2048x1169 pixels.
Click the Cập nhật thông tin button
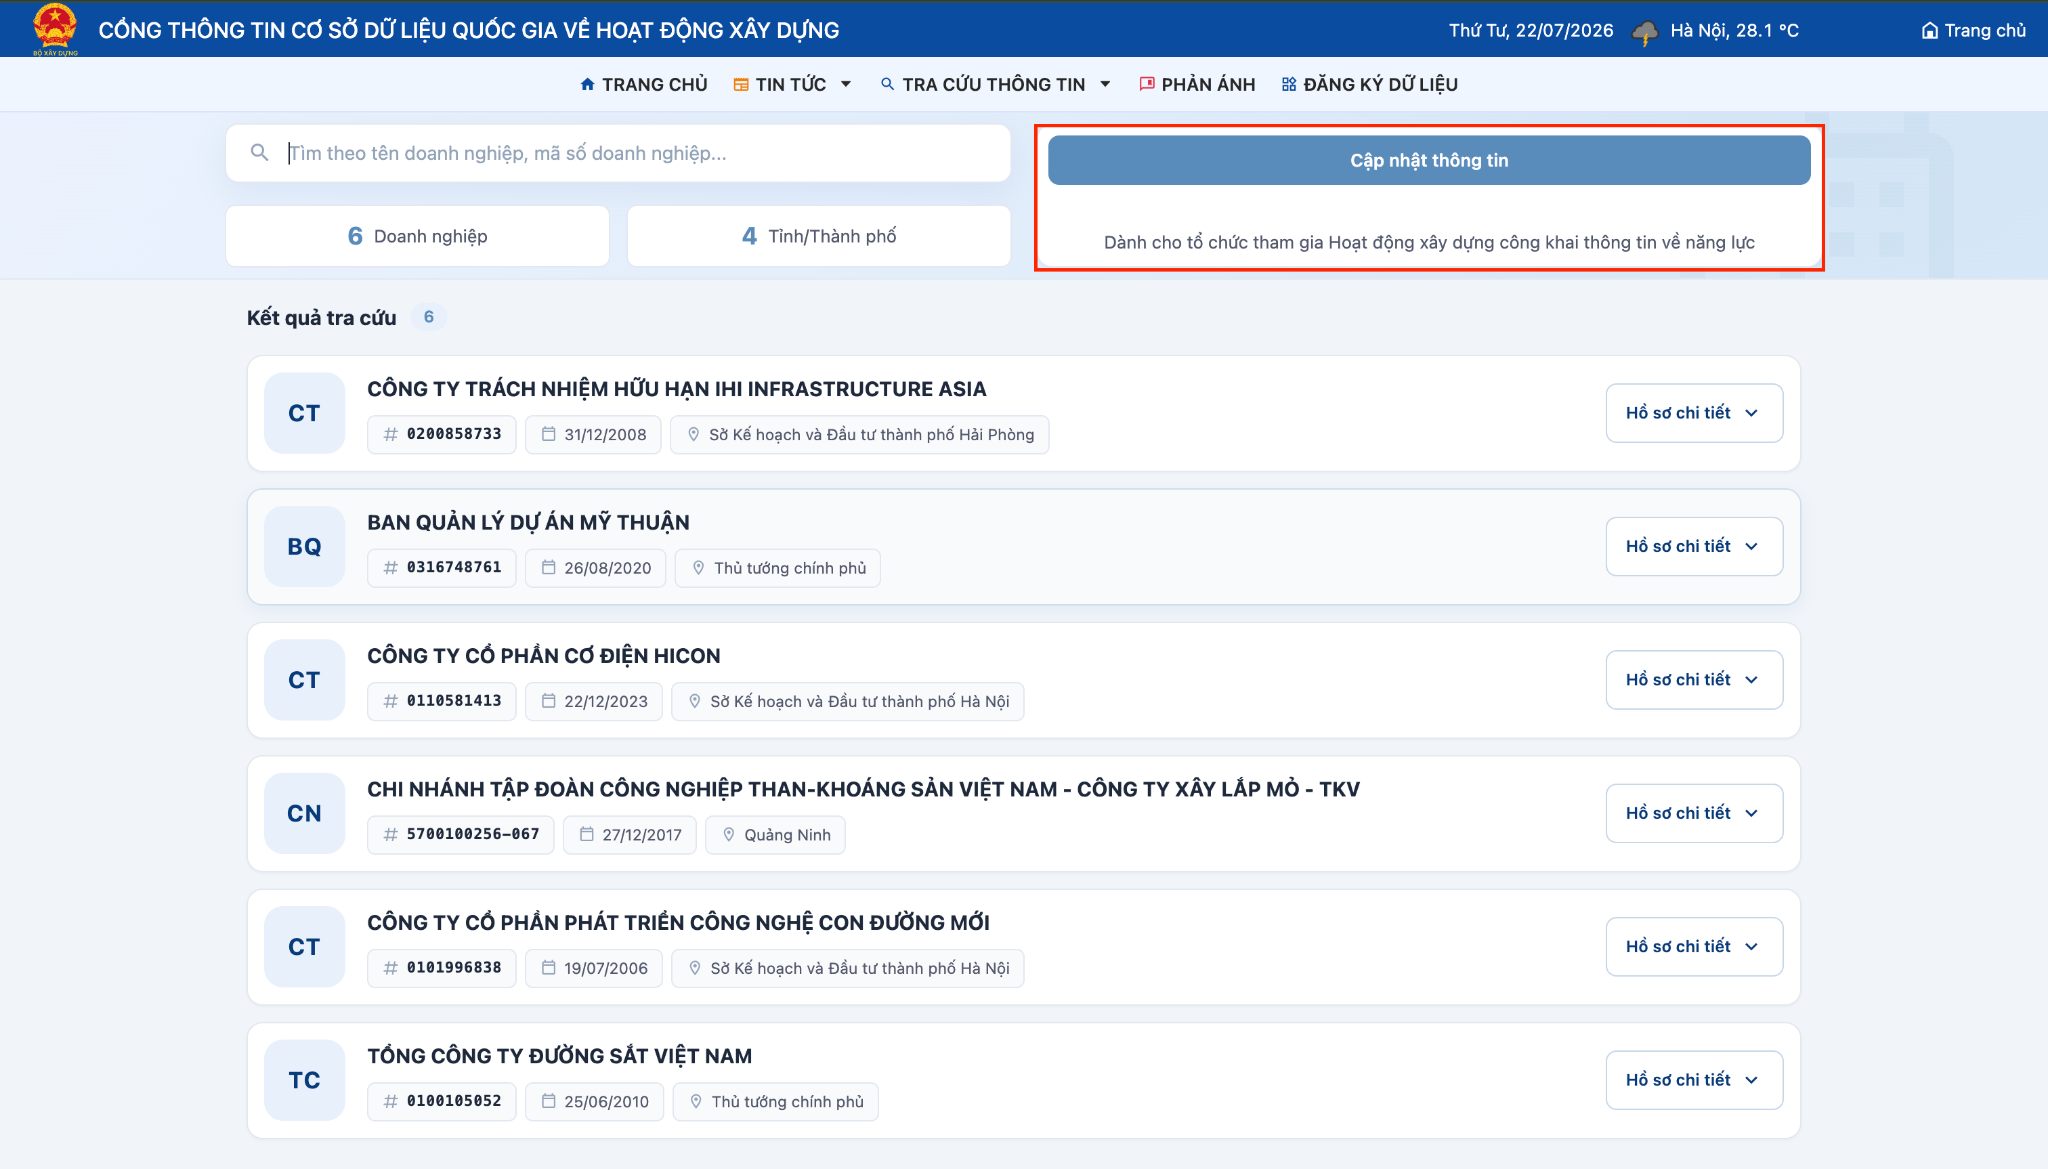tap(1429, 160)
